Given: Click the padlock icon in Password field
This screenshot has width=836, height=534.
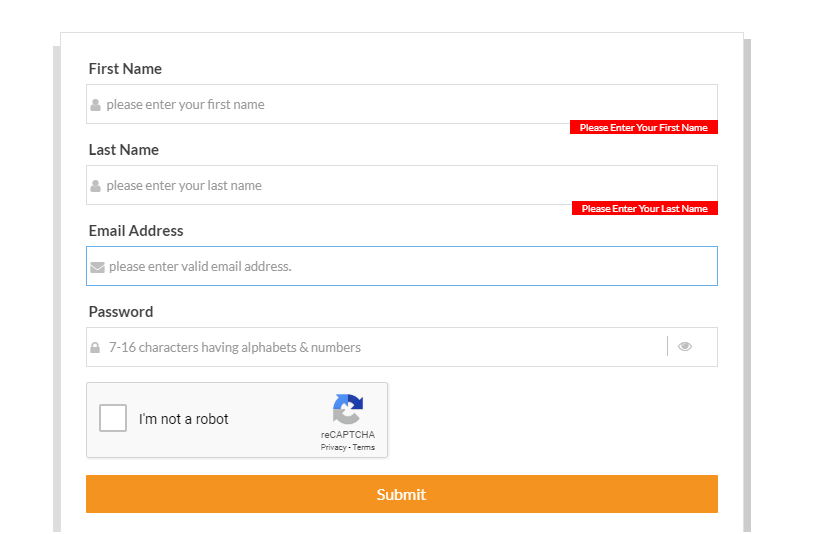Looking at the screenshot, I should (x=95, y=348).
